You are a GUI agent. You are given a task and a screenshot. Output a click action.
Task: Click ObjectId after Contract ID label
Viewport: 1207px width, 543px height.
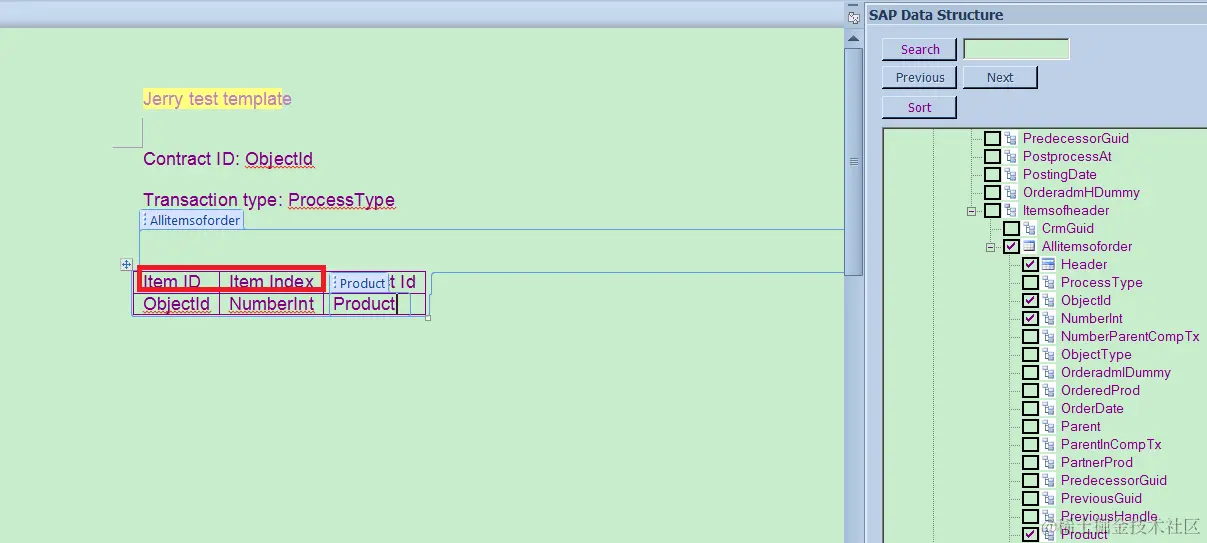coord(280,159)
